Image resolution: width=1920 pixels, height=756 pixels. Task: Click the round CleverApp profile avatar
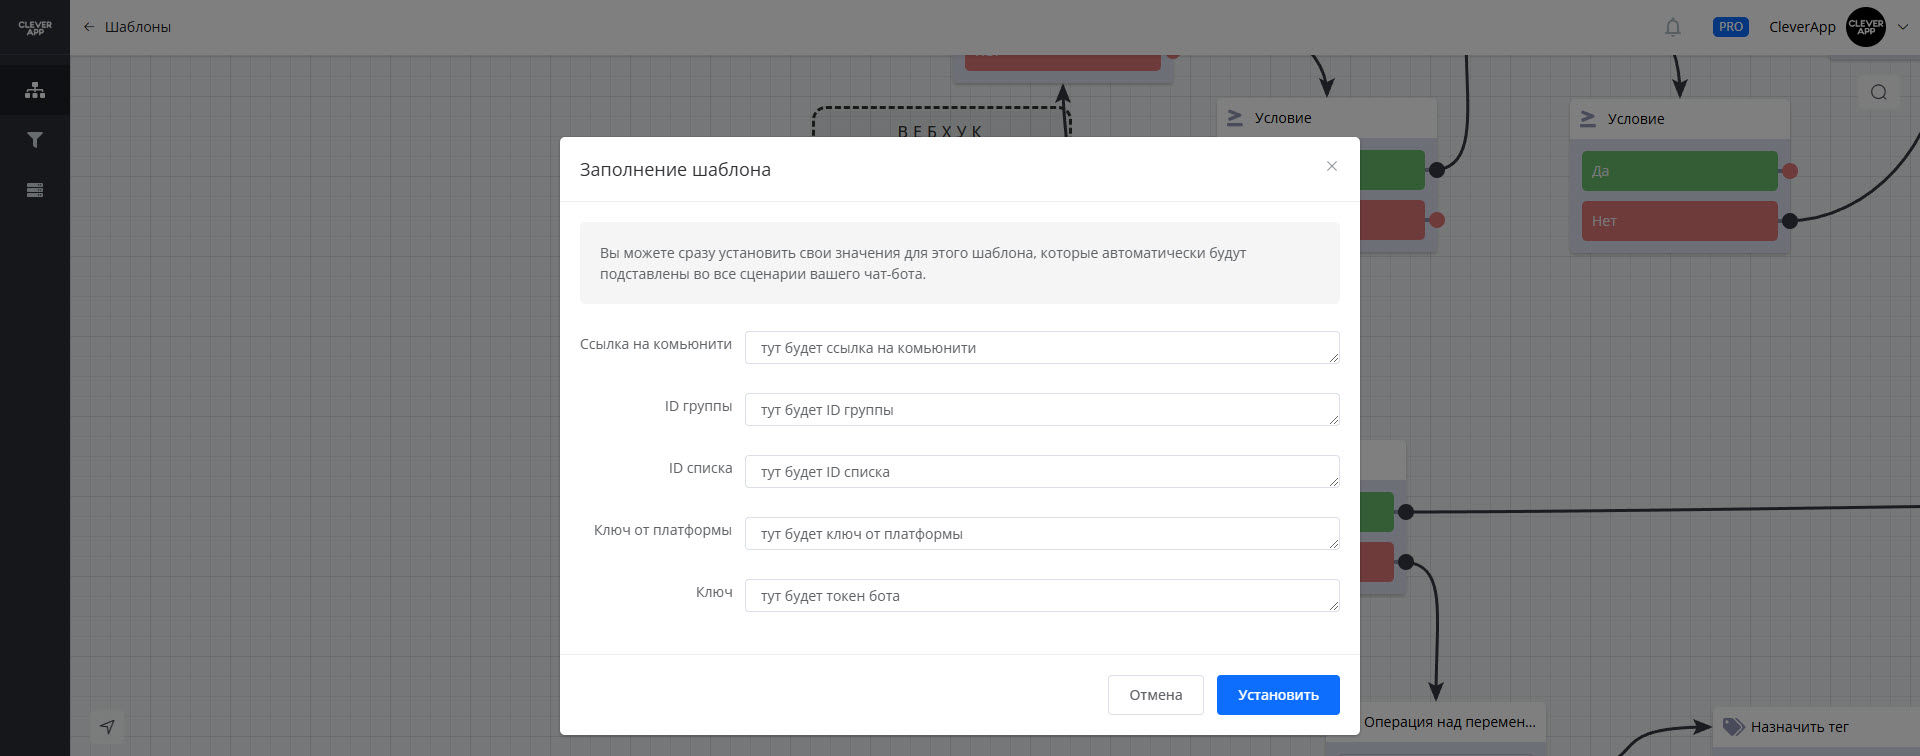(1866, 27)
